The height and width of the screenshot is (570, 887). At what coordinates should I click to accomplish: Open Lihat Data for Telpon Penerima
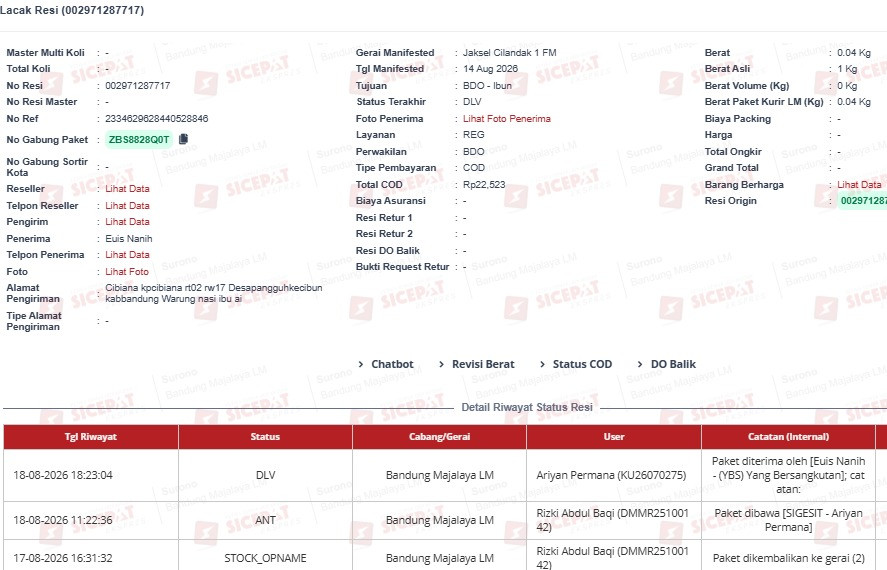(x=127, y=255)
